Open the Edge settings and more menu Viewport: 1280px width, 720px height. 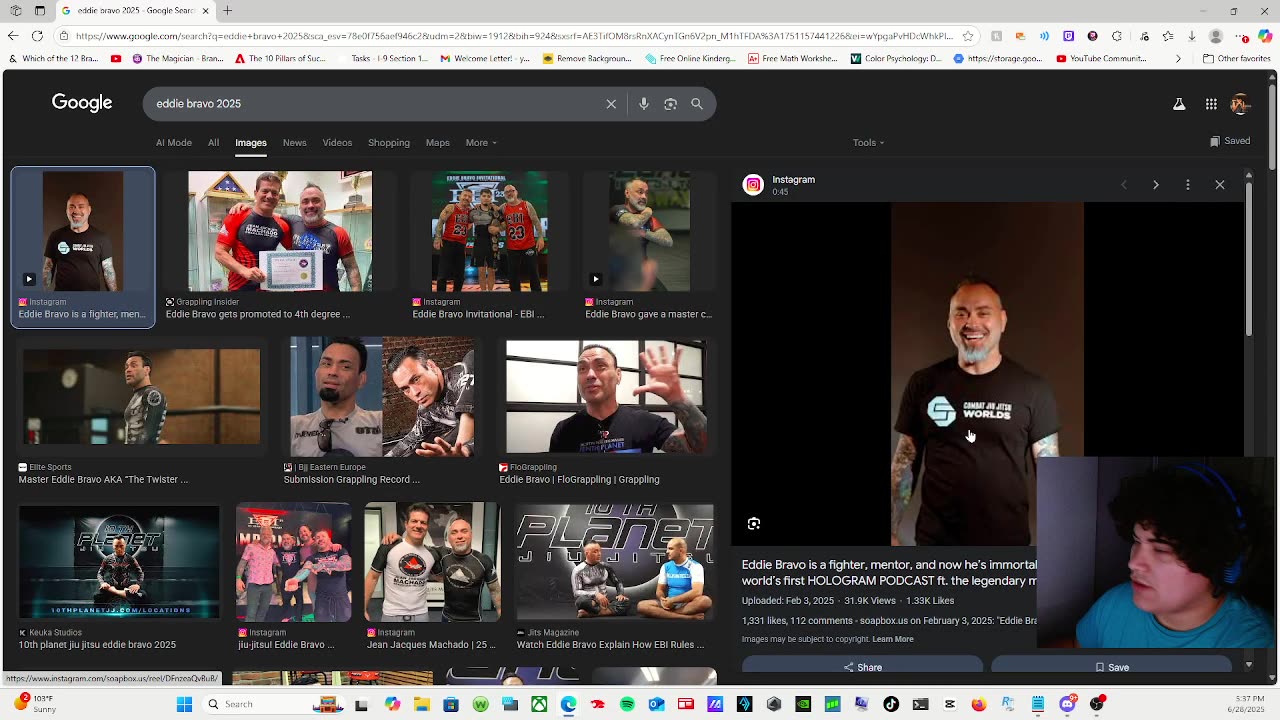pyautogui.click(x=1240, y=36)
